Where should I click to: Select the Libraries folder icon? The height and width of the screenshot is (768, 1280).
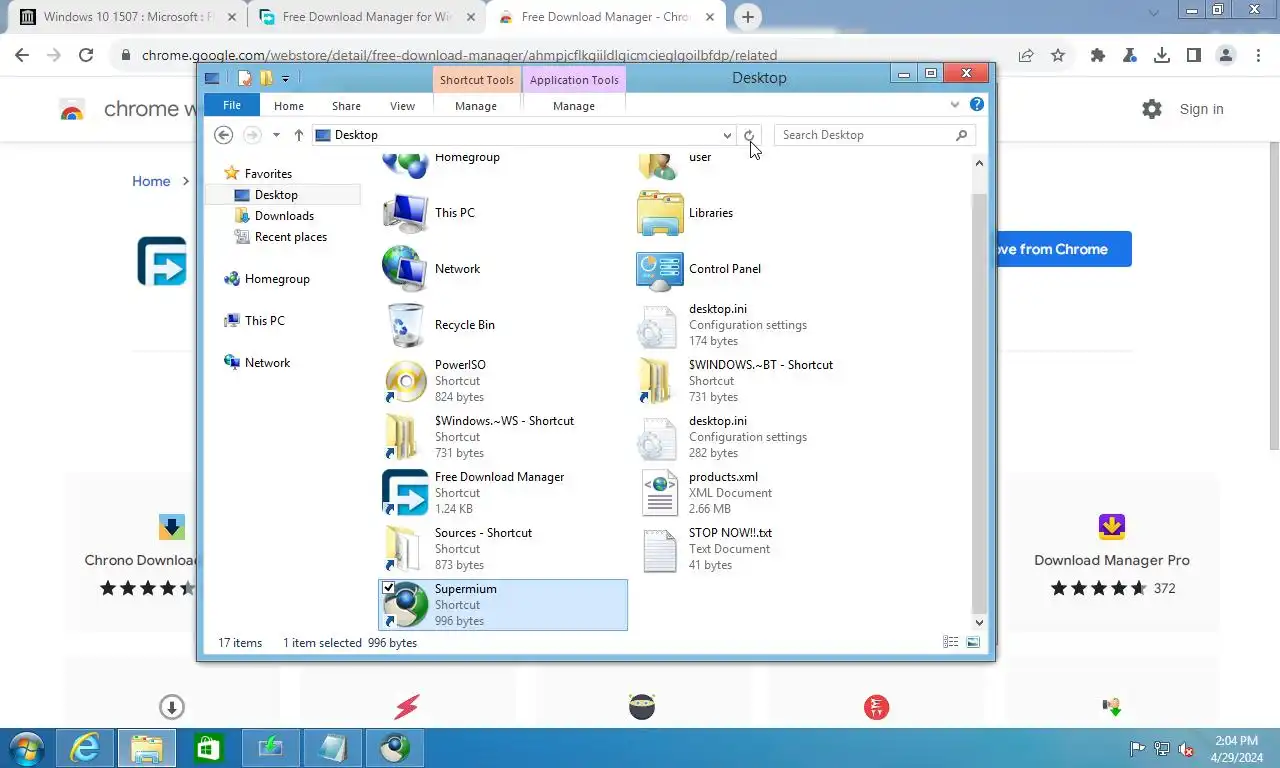point(660,213)
